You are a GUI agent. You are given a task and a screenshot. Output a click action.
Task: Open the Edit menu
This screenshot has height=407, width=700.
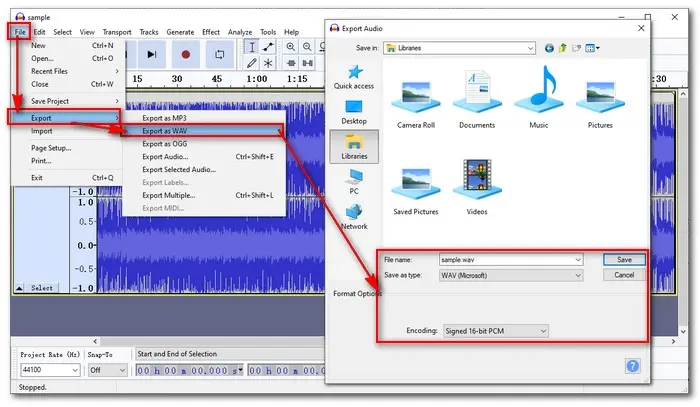coord(39,32)
